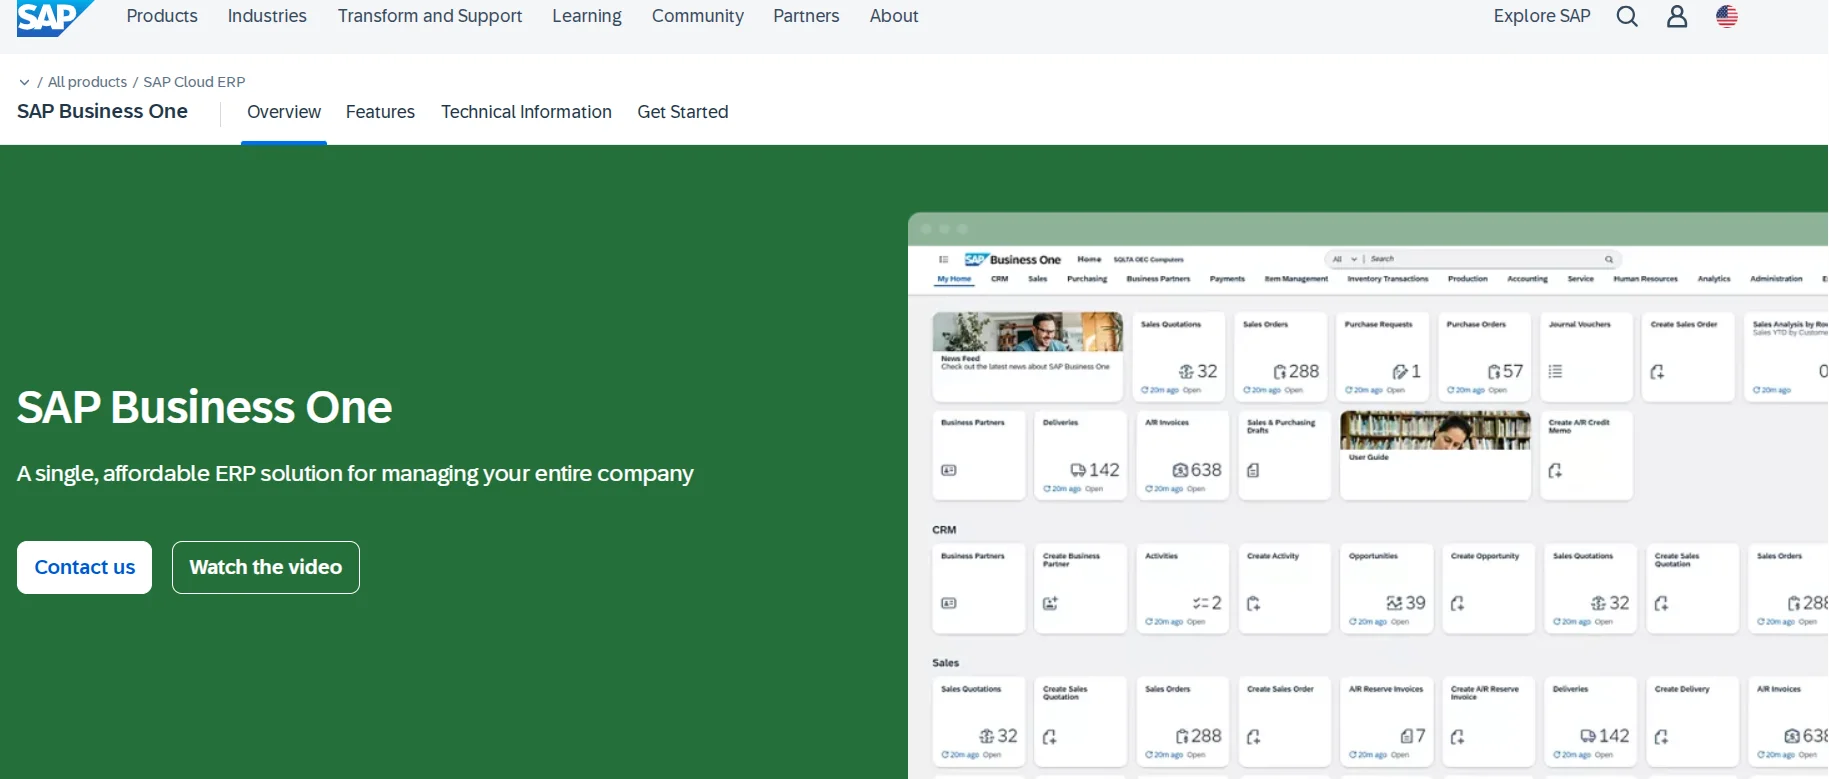Image resolution: width=1829 pixels, height=779 pixels.
Task: Open the Learning menu
Action: point(587,17)
